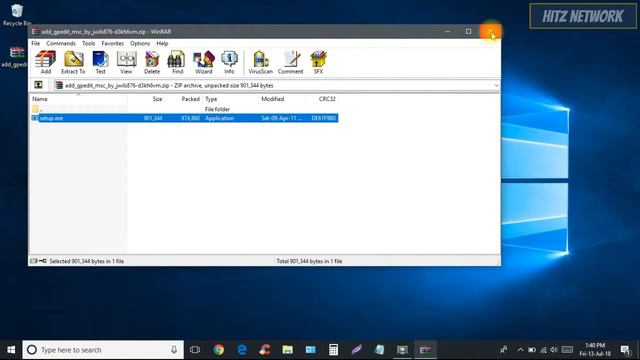Screen dimensions: 640x360
Task: Select the add_gpedit archive desktop icon
Action: click(16, 57)
